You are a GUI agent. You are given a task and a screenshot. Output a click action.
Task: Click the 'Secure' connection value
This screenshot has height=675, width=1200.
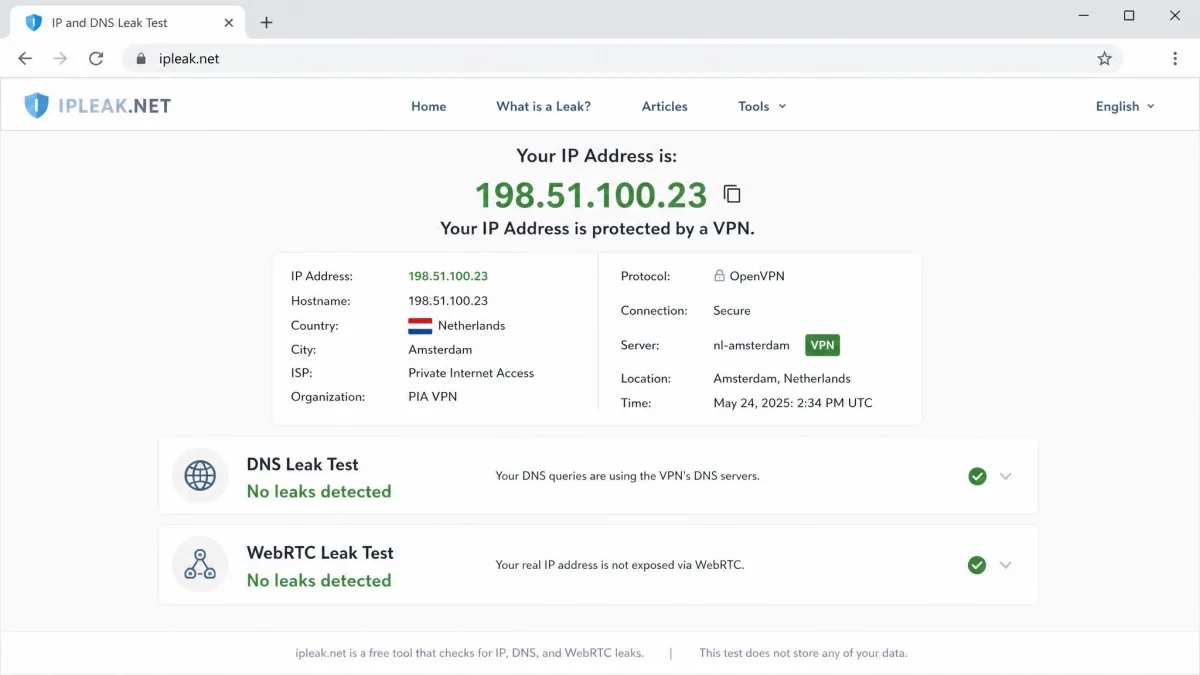point(732,311)
